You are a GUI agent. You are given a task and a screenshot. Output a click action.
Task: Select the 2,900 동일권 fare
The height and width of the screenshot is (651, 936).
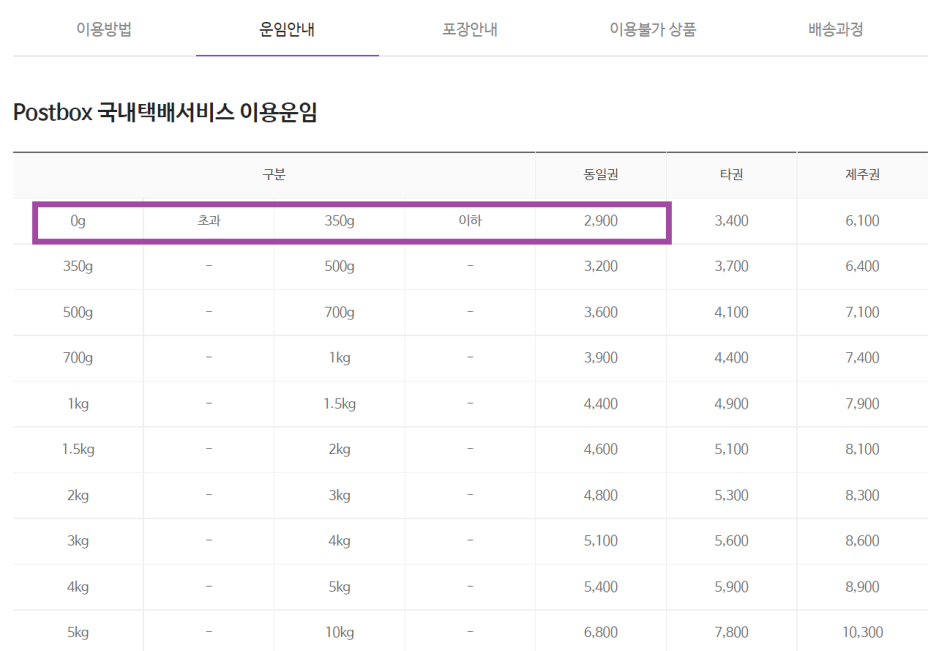point(601,221)
